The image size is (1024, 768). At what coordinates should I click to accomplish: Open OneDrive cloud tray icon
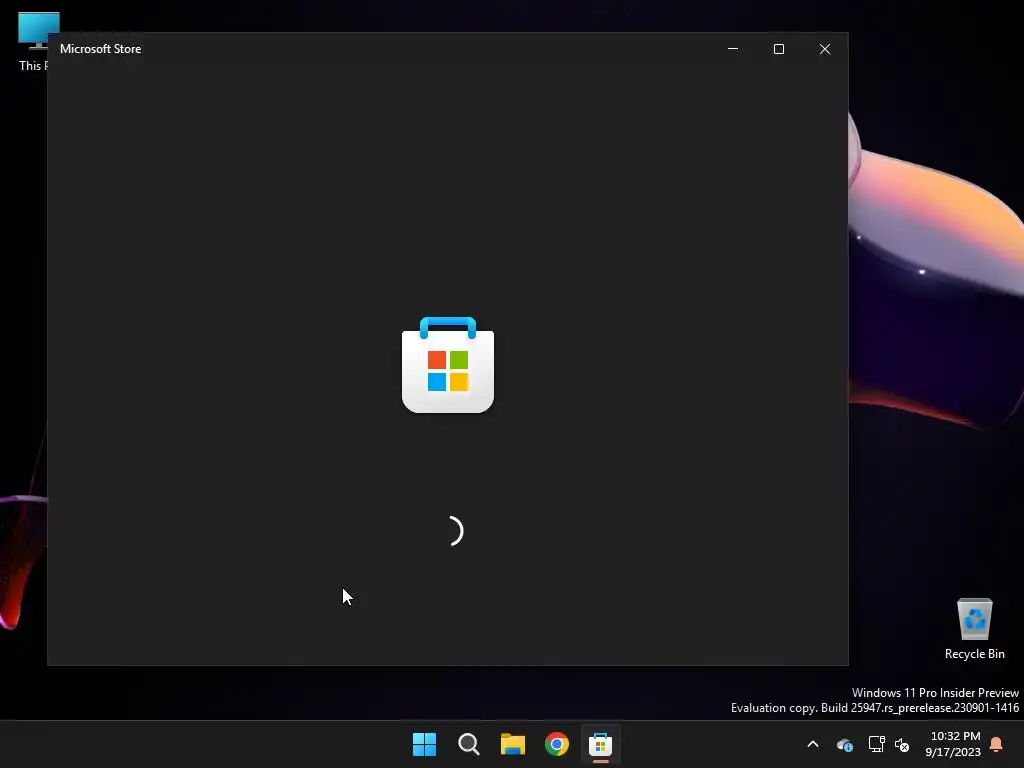pyautogui.click(x=844, y=744)
